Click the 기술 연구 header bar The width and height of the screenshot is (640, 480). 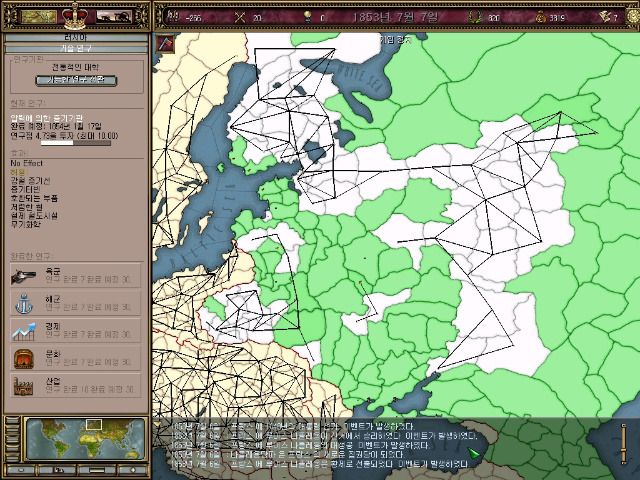click(76, 48)
